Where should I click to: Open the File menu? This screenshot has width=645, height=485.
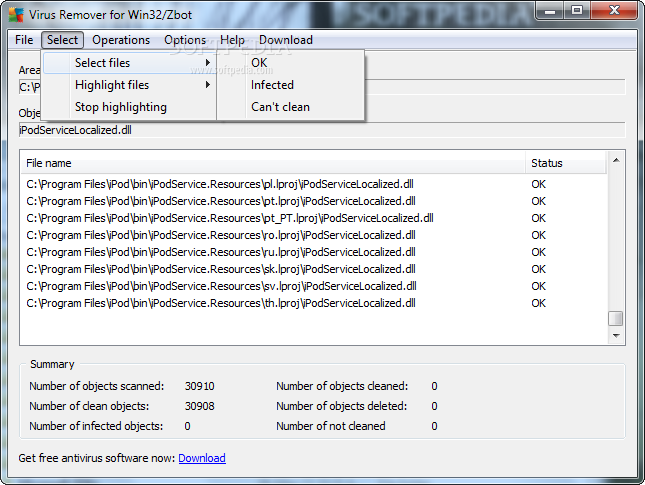coord(24,40)
